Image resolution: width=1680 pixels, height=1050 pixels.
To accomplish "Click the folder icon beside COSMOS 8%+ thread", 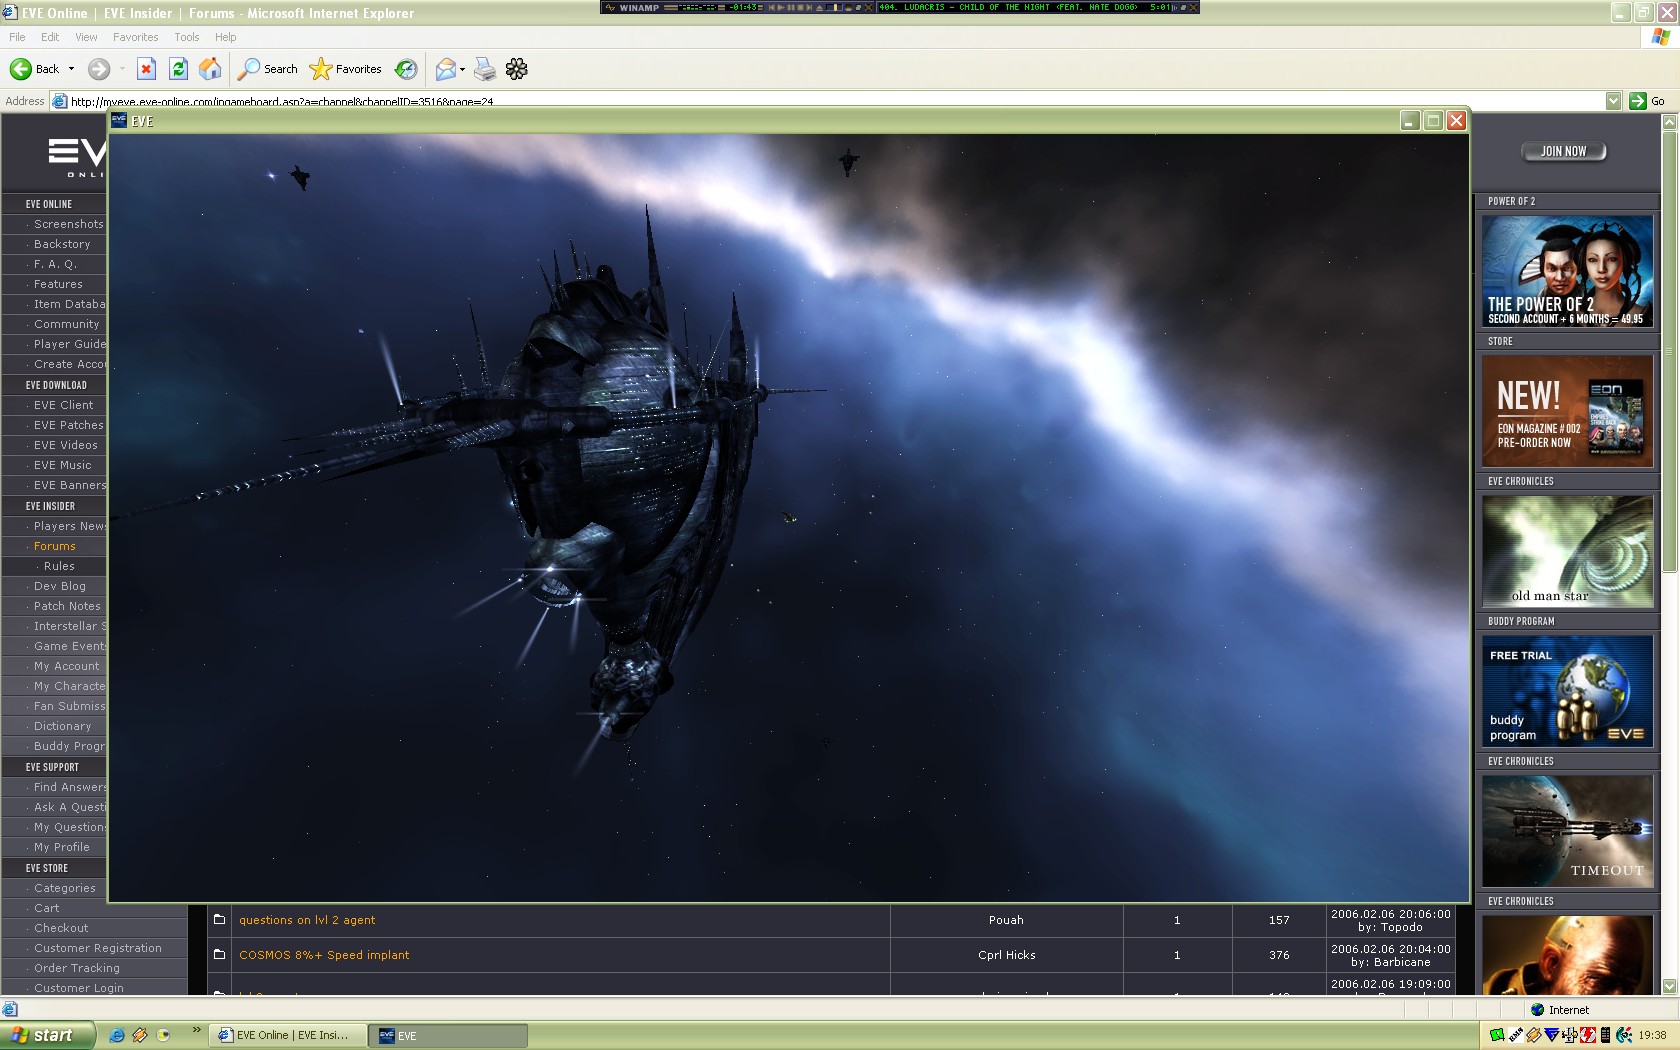I will [219, 954].
